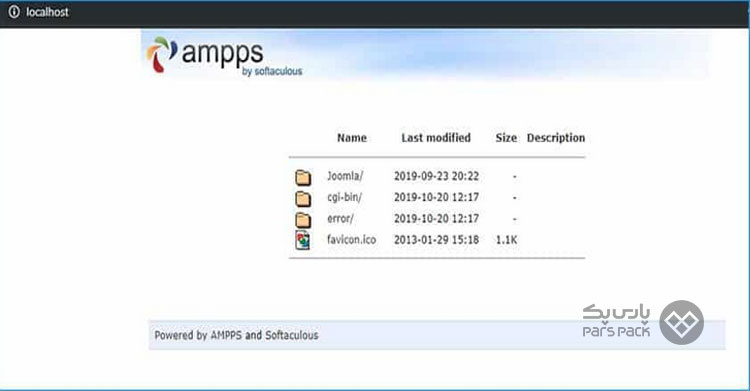Open the error/ directory link
Viewport: 750px width, 391px height.
(x=340, y=219)
